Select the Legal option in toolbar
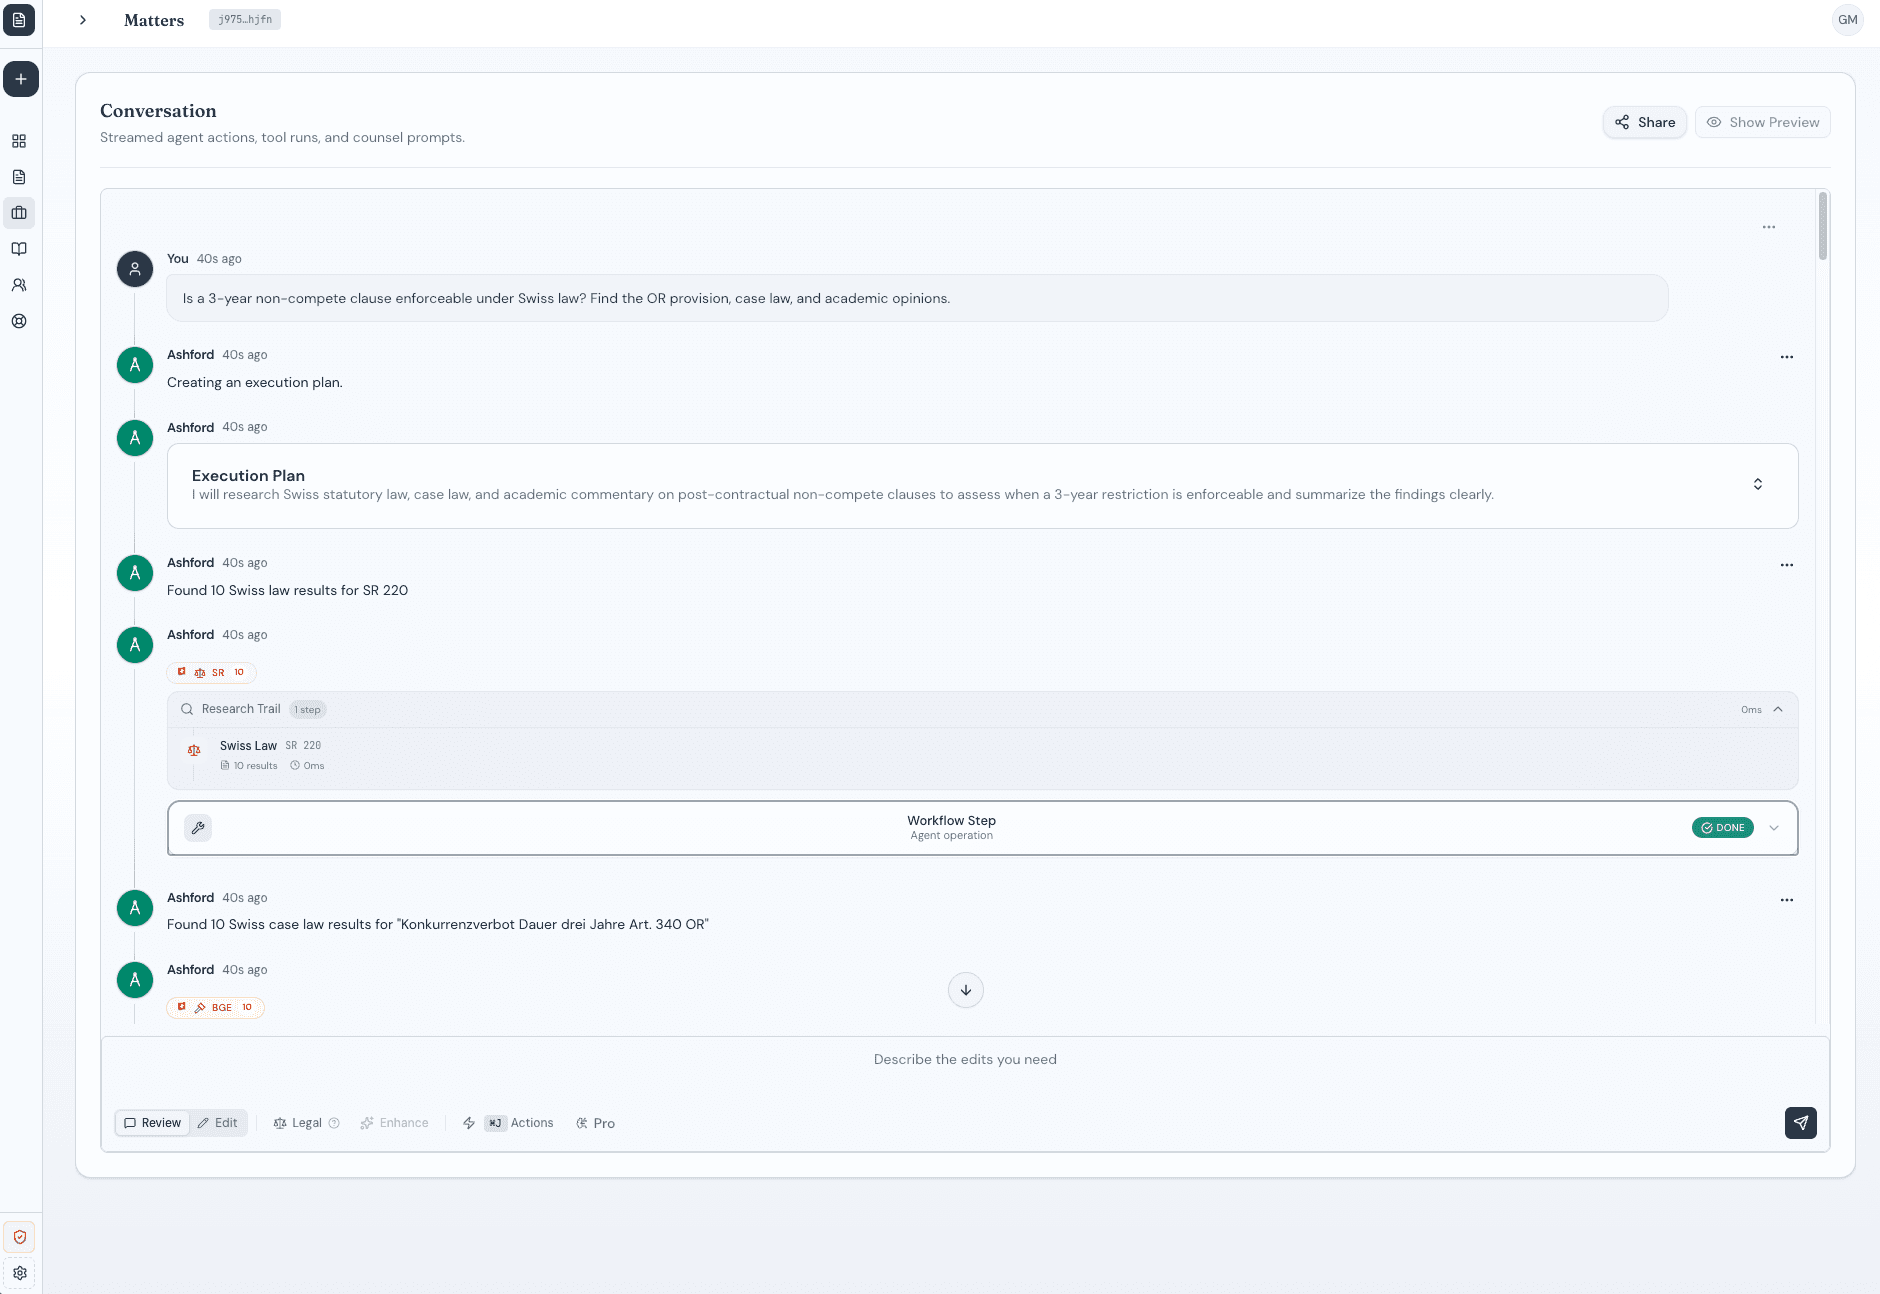Image resolution: width=1880 pixels, height=1294 pixels. pyautogui.click(x=297, y=1123)
